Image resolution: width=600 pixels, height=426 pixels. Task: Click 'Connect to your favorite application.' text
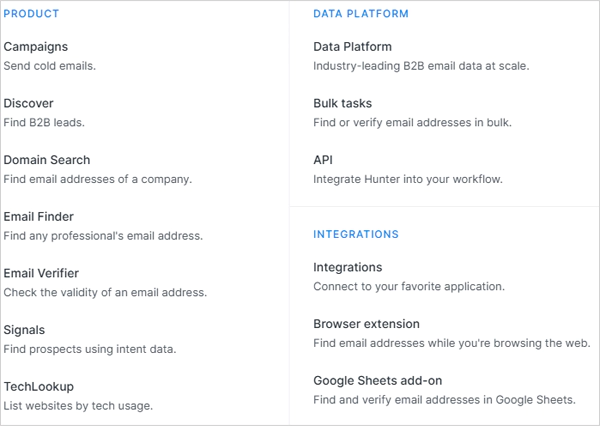point(409,286)
